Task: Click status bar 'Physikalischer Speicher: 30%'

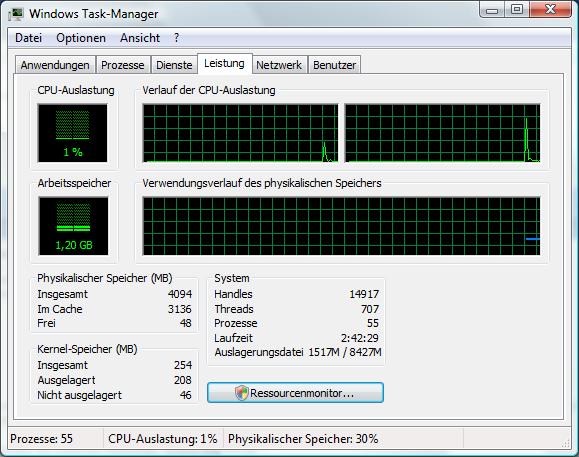Action: [x=303, y=439]
